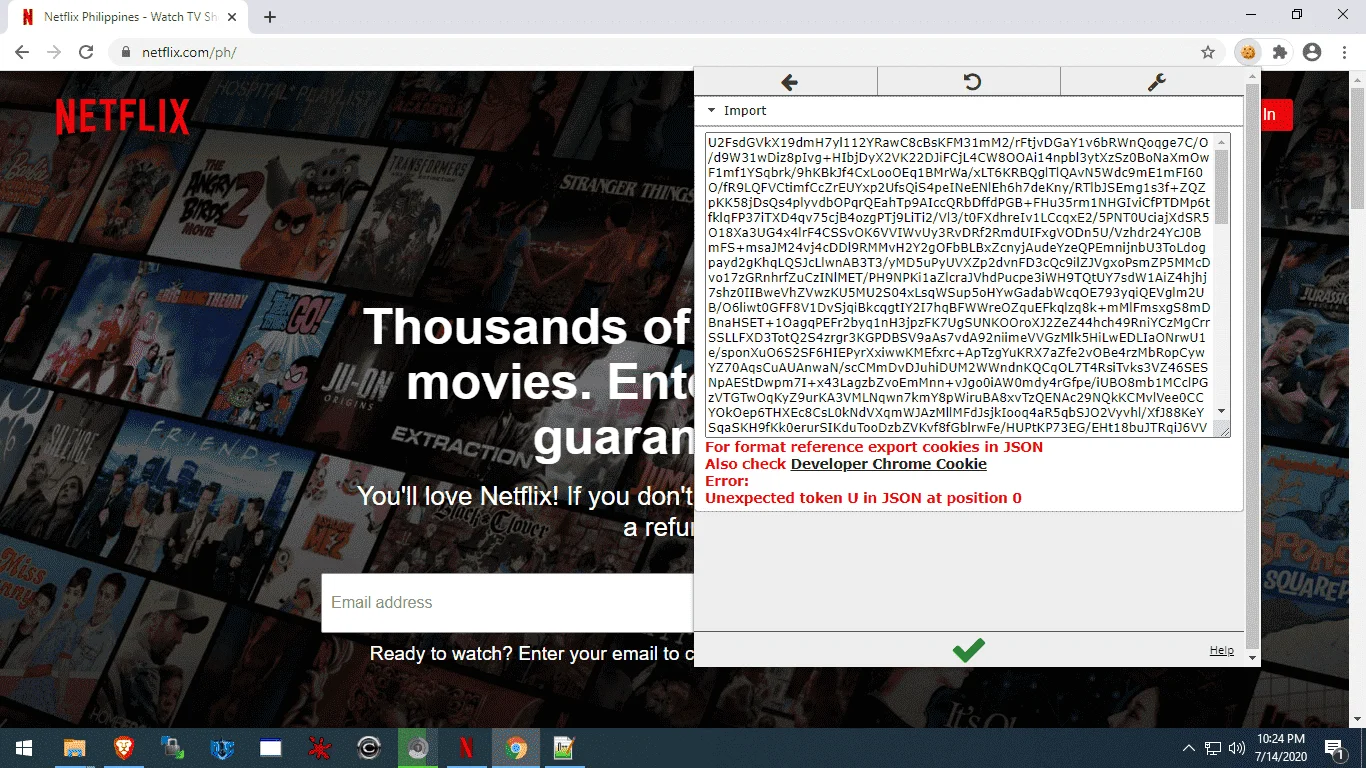Open the Chrome profile avatar
Viewport: 1366px width, 768px height.
pyautogui.click(x=1312, y=52)
